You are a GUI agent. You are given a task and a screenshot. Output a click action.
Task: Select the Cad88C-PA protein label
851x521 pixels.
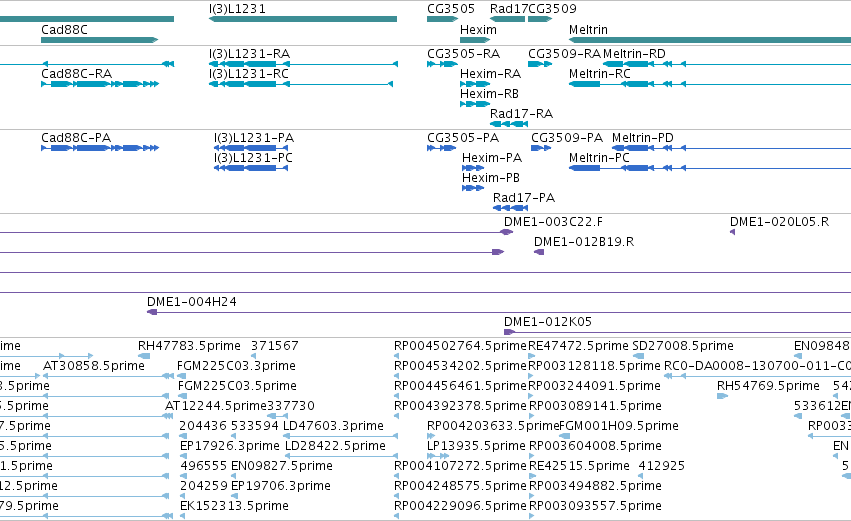(x=76, y=138)
